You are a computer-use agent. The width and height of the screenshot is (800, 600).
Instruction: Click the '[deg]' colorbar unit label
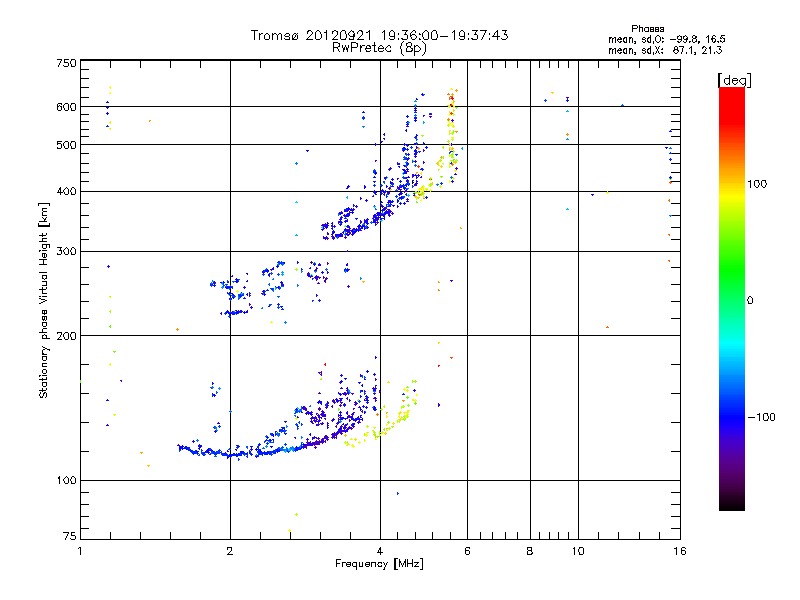pos(734,80)
